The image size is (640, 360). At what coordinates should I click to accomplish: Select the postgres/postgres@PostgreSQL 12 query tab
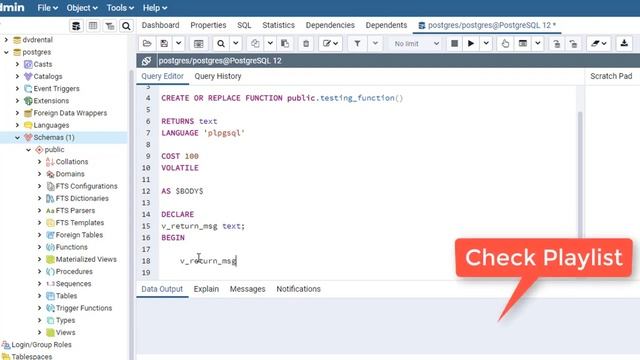[487, 25]
